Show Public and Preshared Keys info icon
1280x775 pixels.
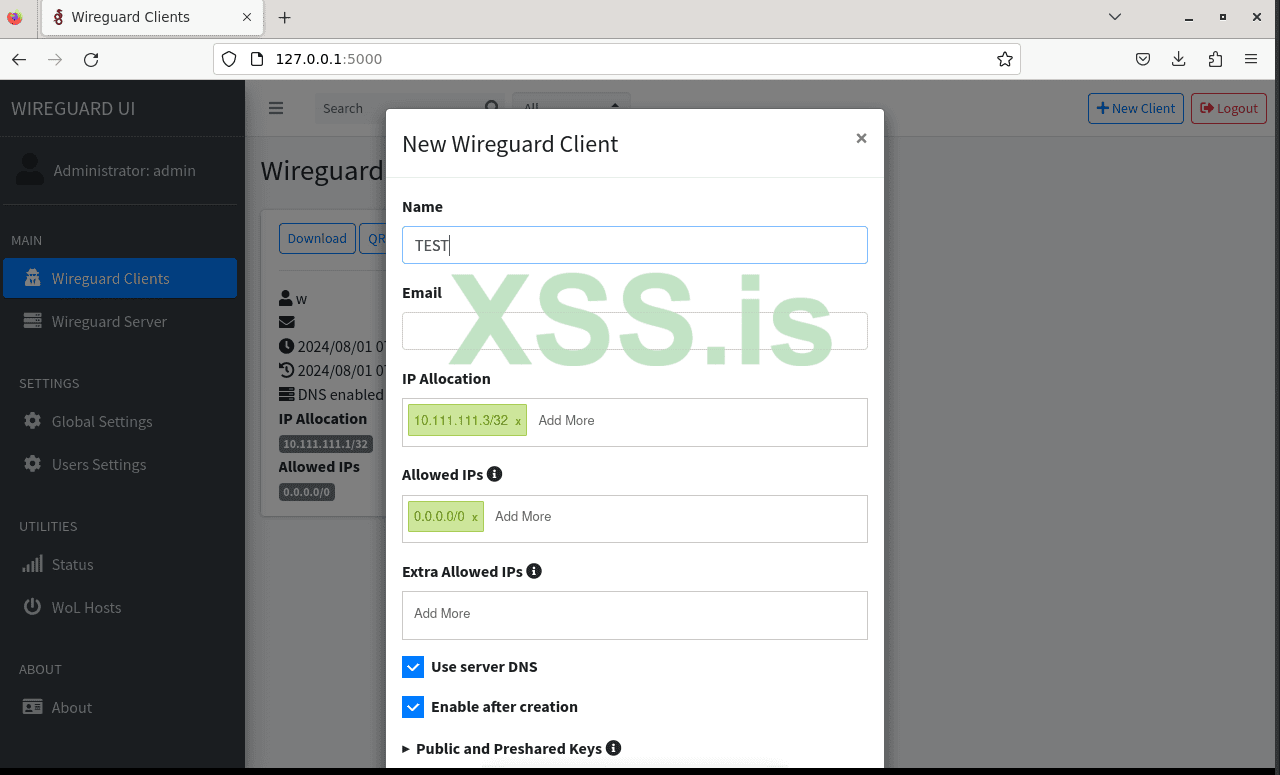614,748
